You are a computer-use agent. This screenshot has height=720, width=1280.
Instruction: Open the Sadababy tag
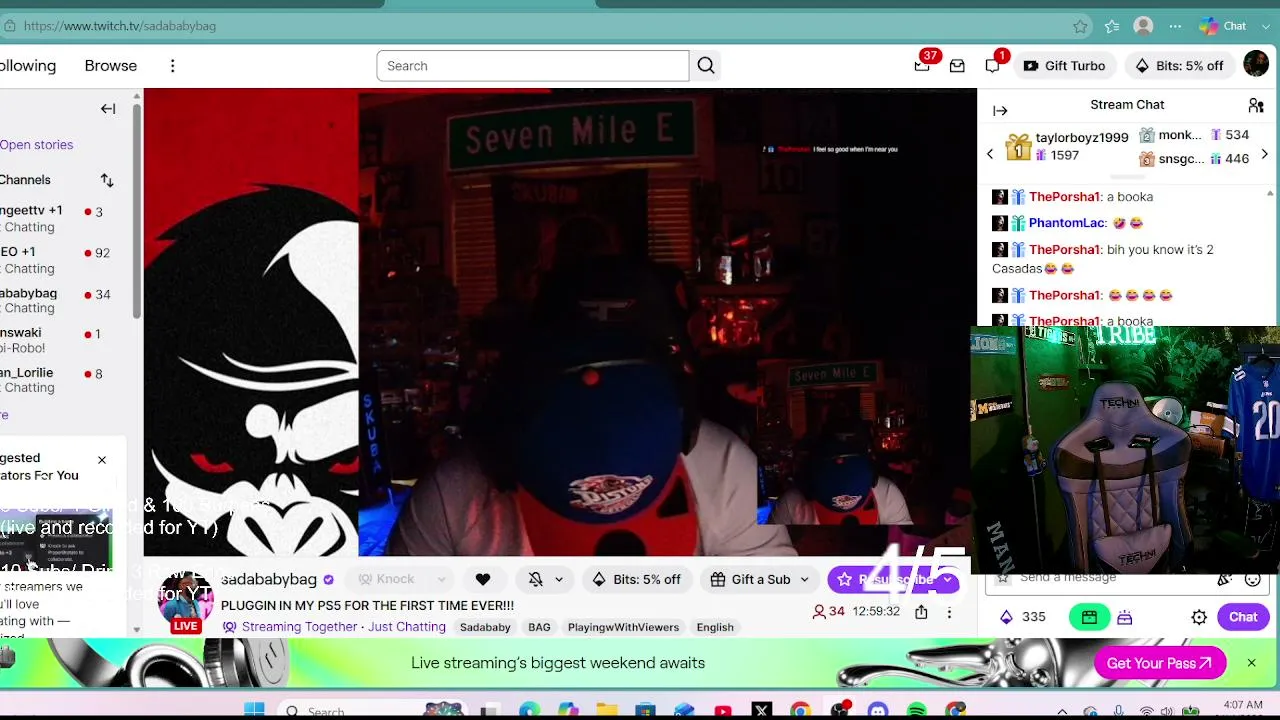pyautogui.click(x=485, y=627)
